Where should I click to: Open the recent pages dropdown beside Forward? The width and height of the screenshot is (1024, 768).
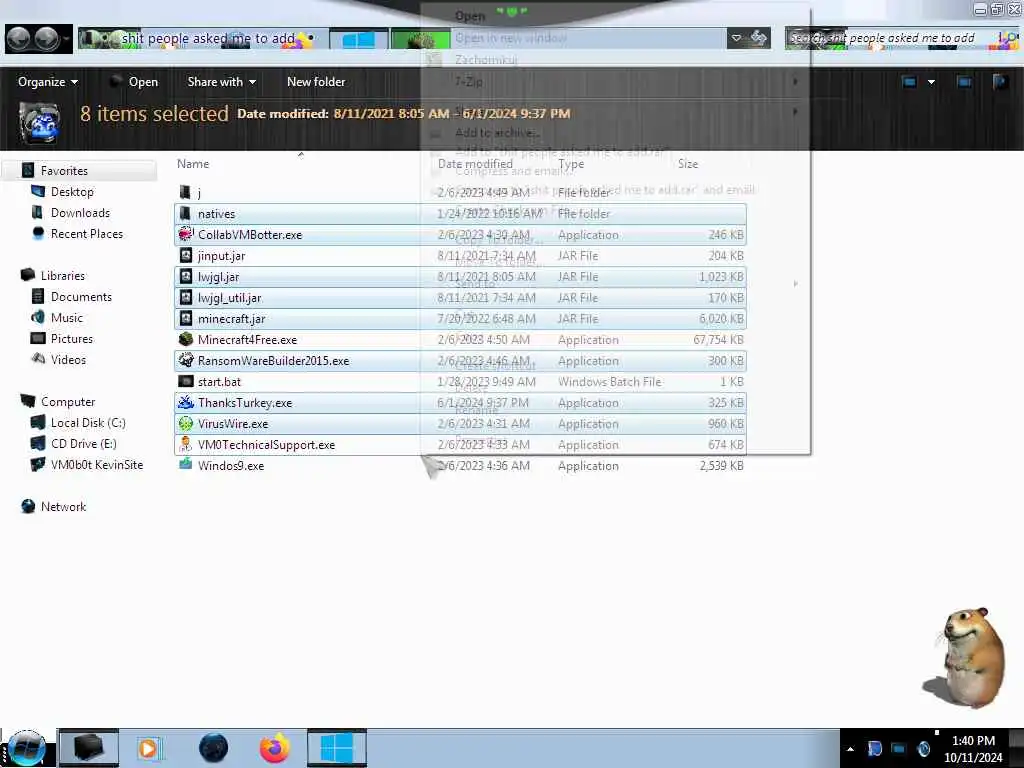tap(66, 39)
